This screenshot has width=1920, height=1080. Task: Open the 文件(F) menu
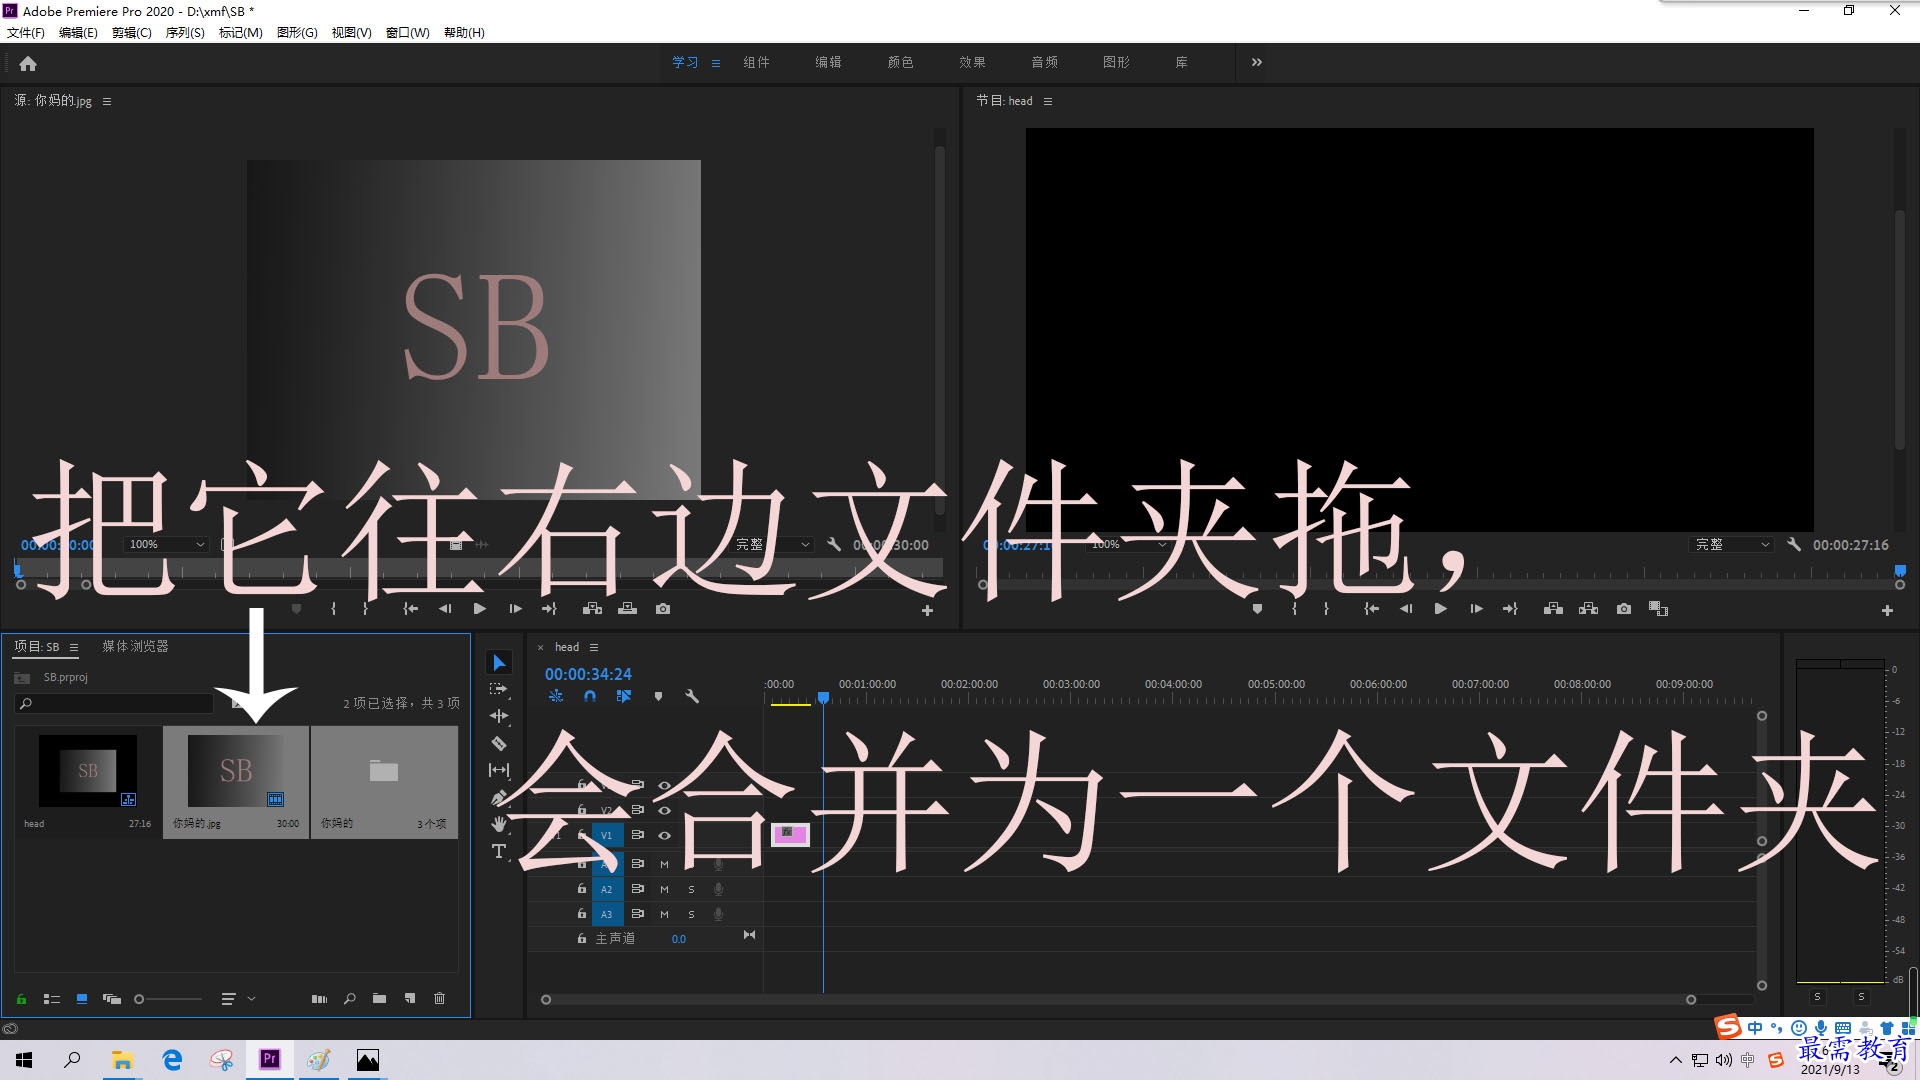pos(26,32)
